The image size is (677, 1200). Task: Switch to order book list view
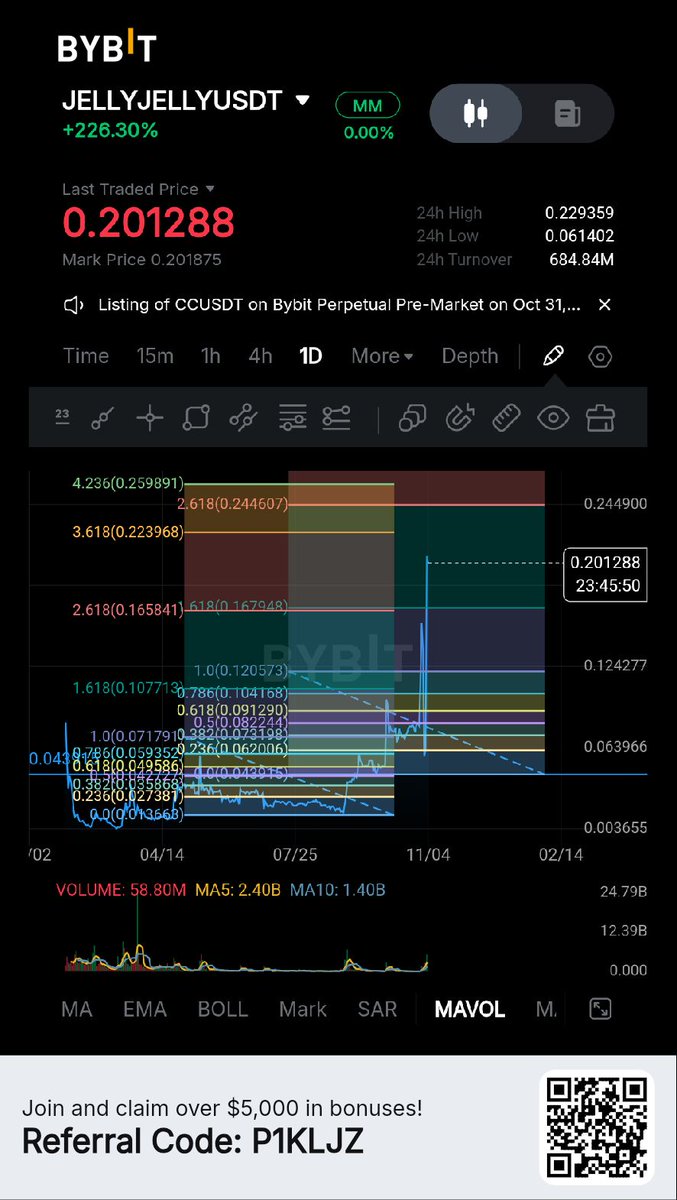(x=567, y=114)
